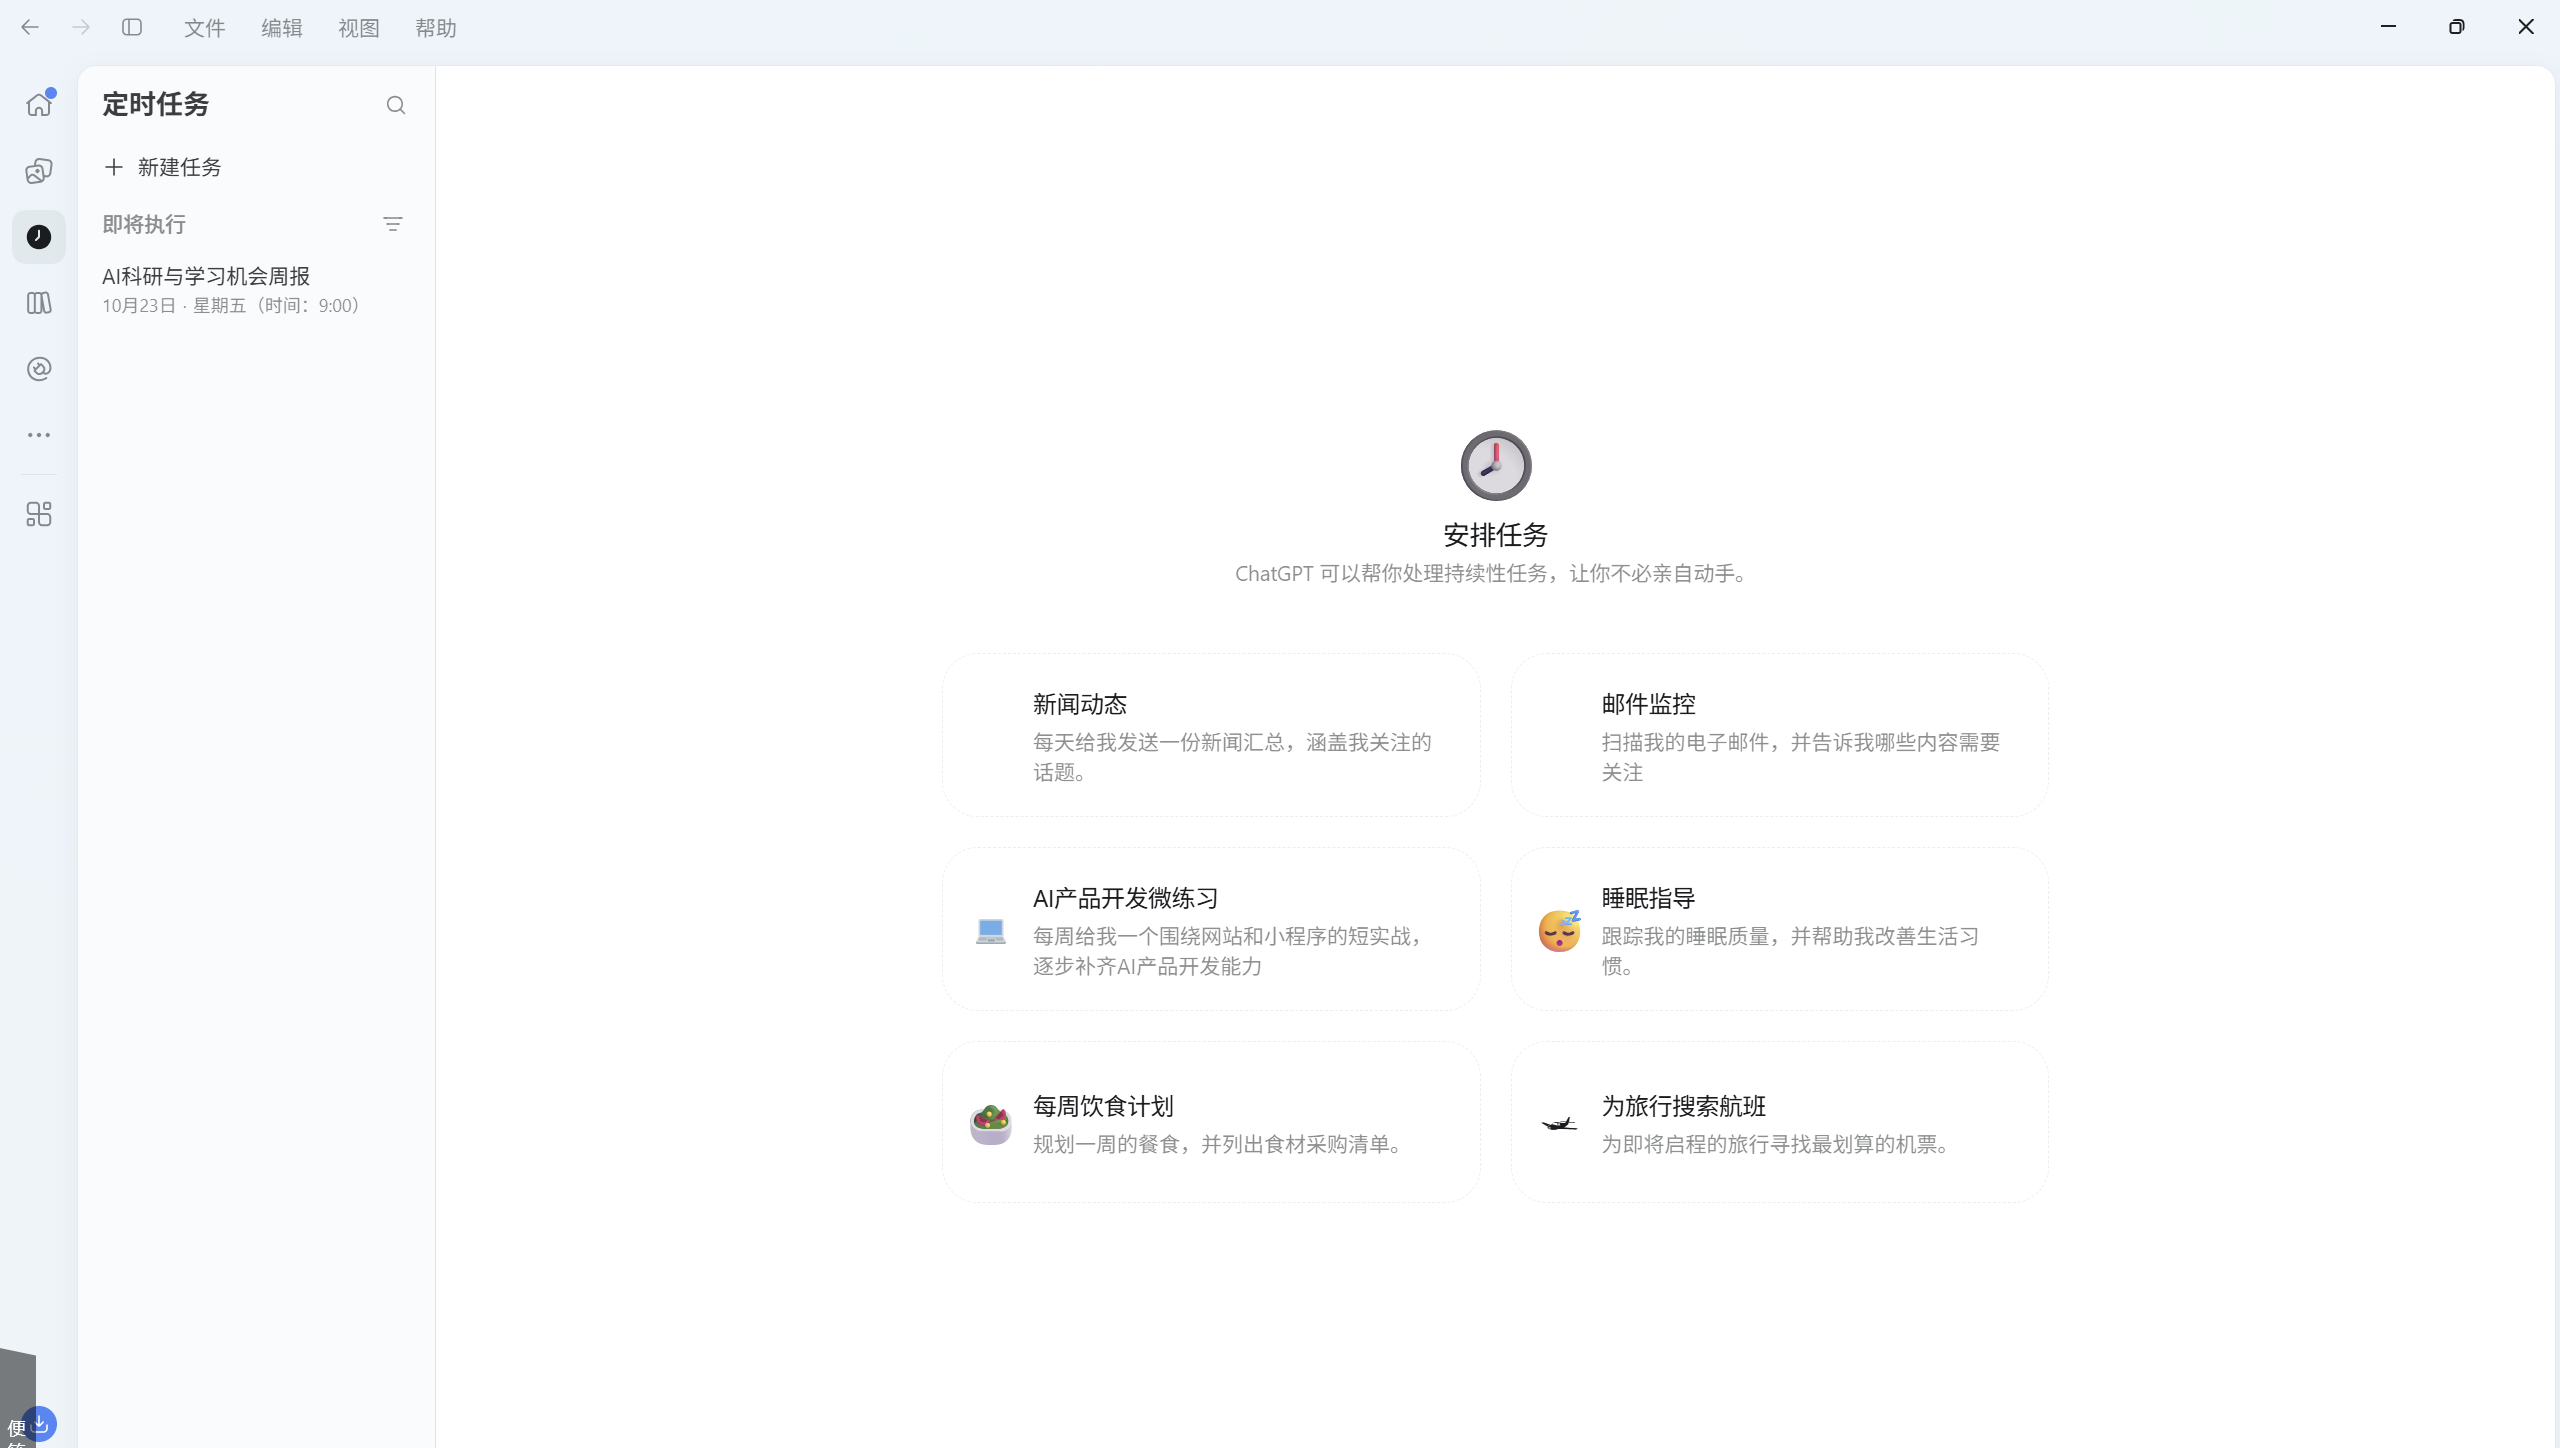Open the filter icon beside 即将执行
The width and height of the screenshot is (2560, 1448).
pos(393,224)
